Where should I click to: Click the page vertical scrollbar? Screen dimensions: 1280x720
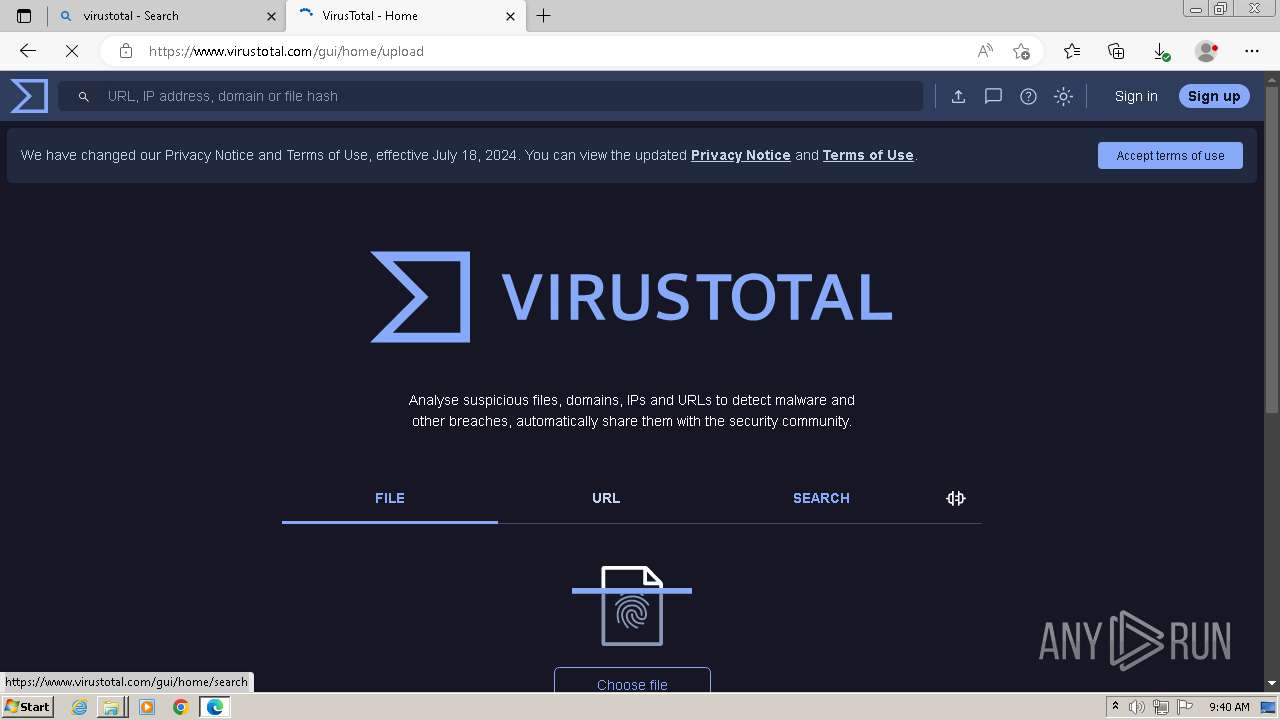[x=1272, y=250]
